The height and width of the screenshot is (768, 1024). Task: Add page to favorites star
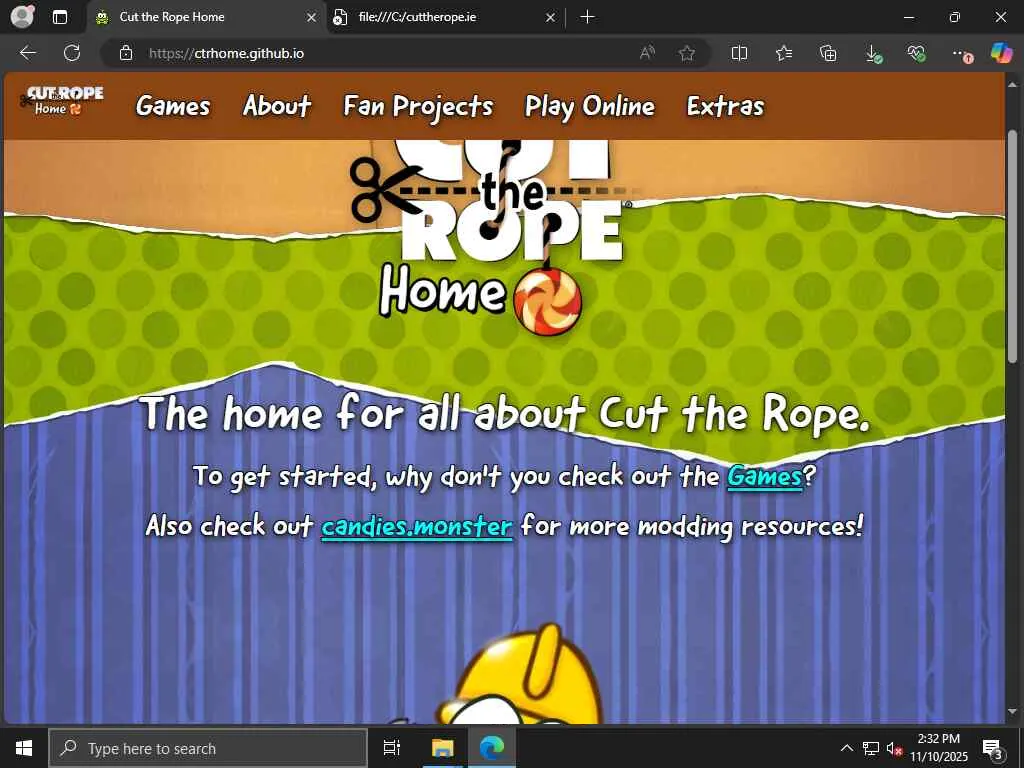click(686, 53)
